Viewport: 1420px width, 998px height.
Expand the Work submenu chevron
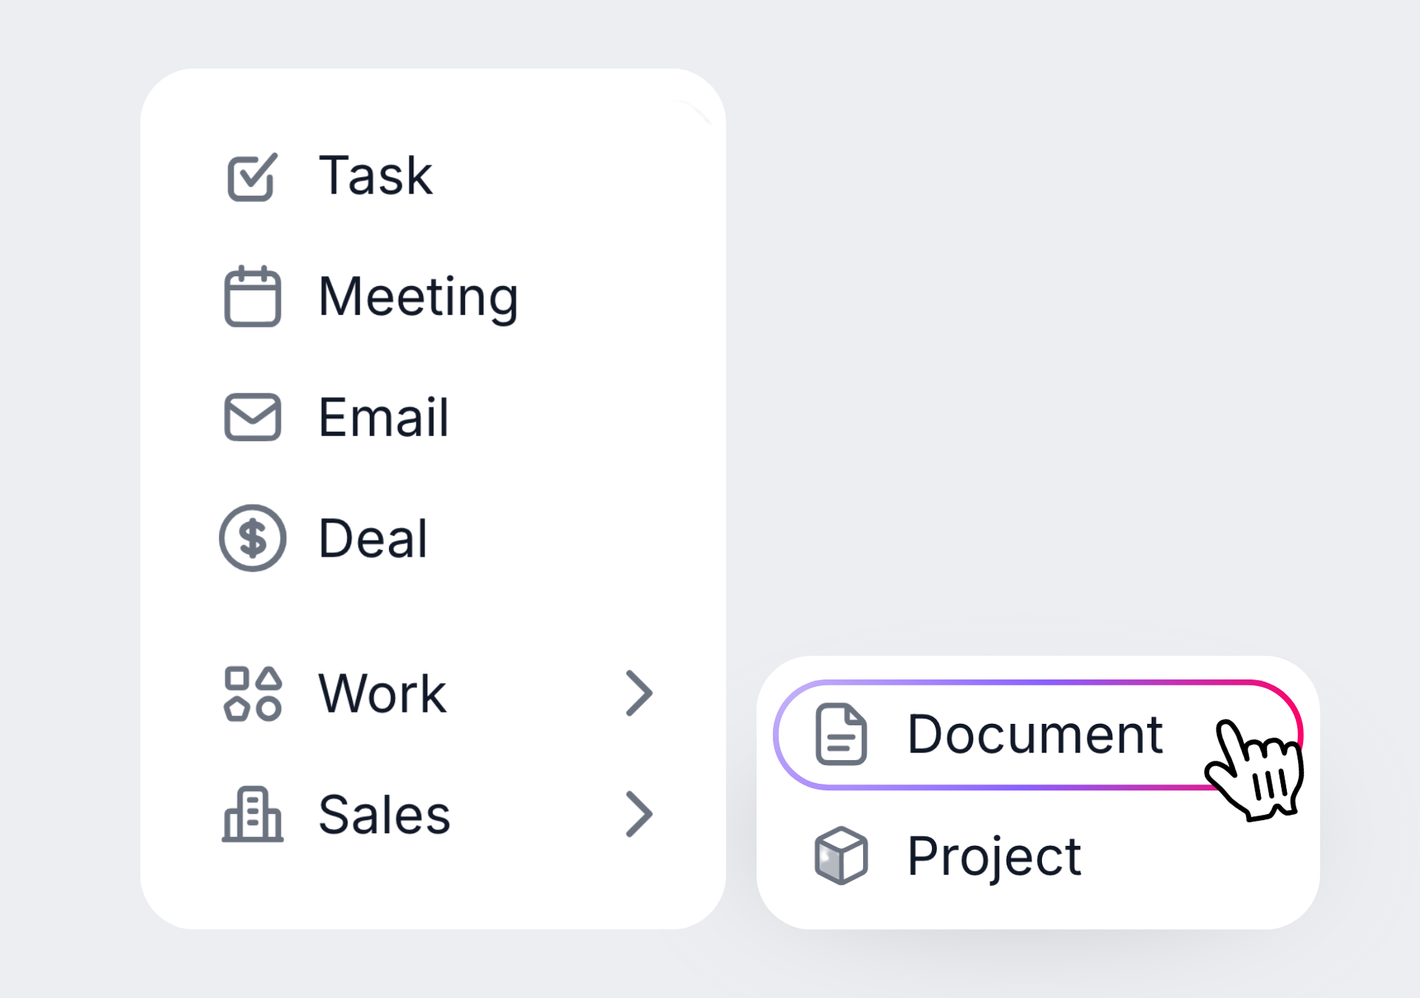(639, 693)
